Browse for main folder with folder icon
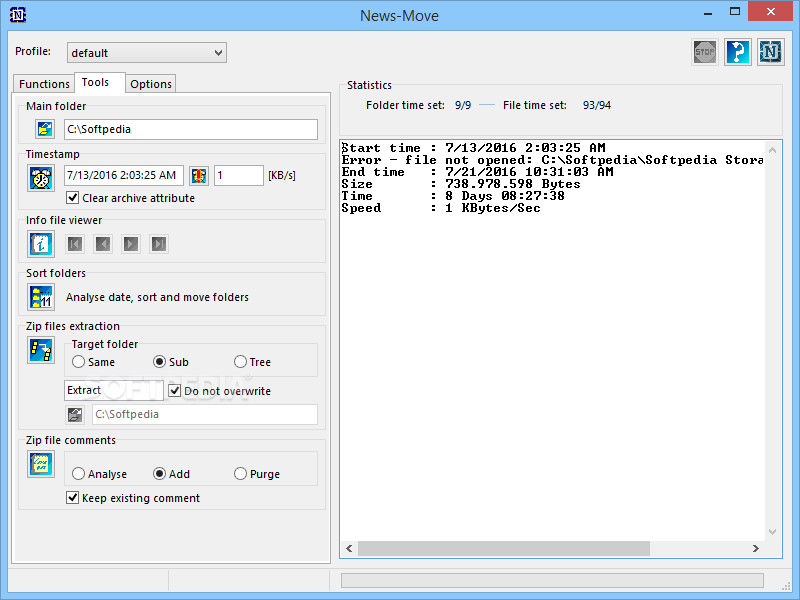Viewport: 800px width, 600px height. click(x=45, y=129)
